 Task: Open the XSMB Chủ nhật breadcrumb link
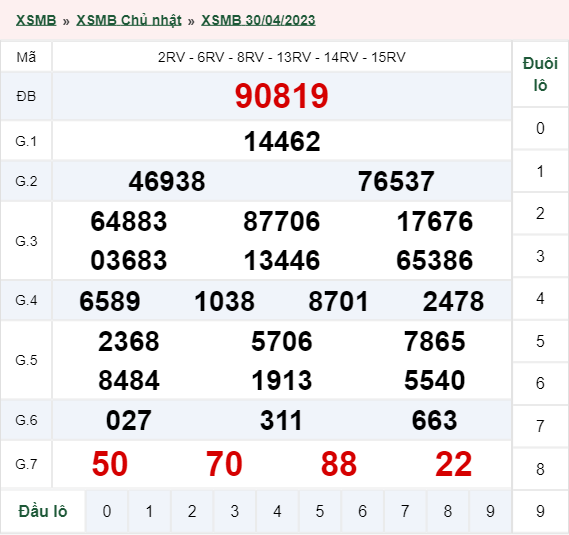129,20
